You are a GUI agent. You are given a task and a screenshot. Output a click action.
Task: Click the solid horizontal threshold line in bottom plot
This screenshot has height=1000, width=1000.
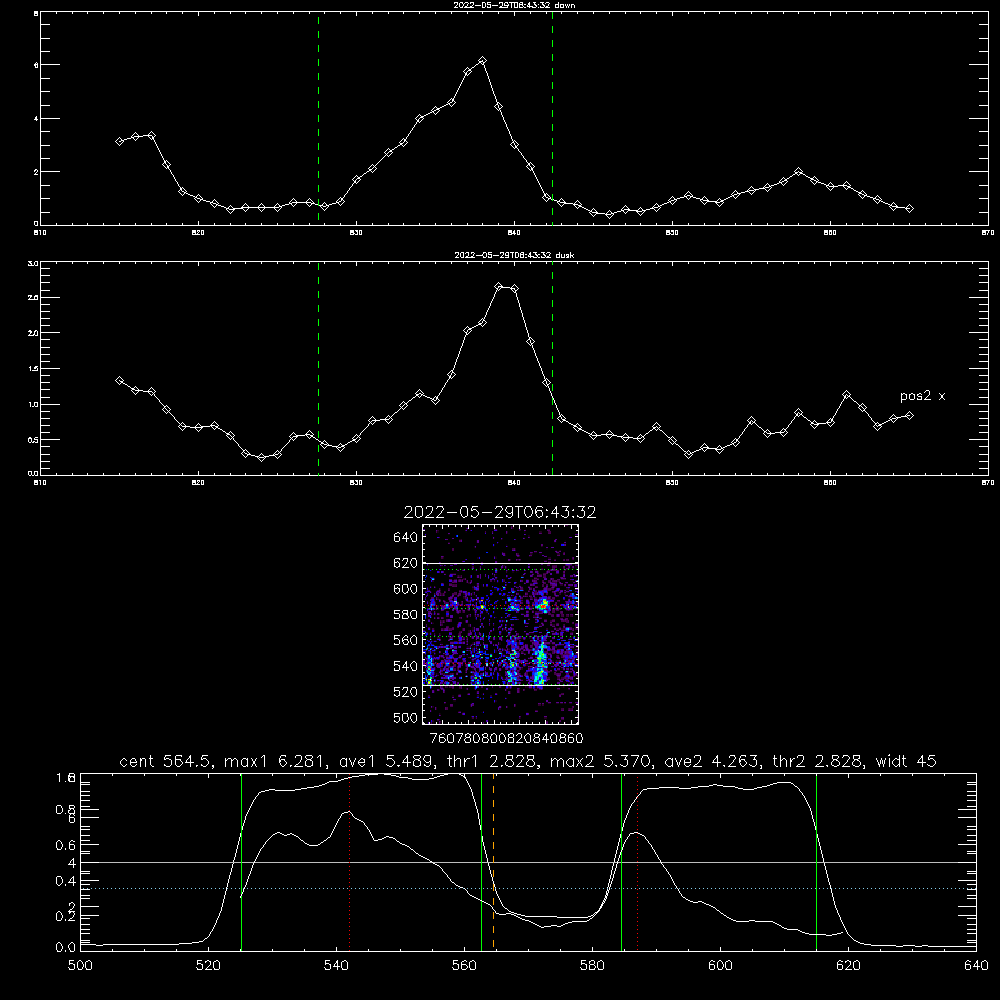point(528,862)
